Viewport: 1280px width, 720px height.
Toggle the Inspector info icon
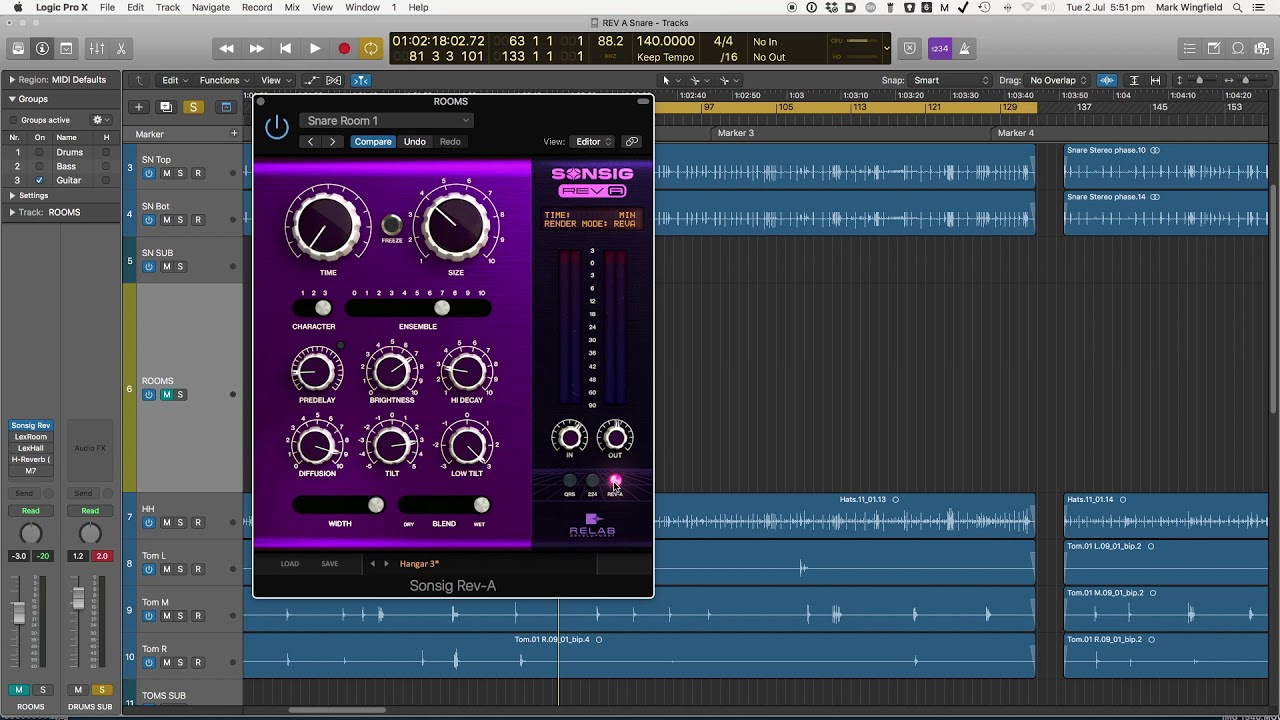pos(42,48)
